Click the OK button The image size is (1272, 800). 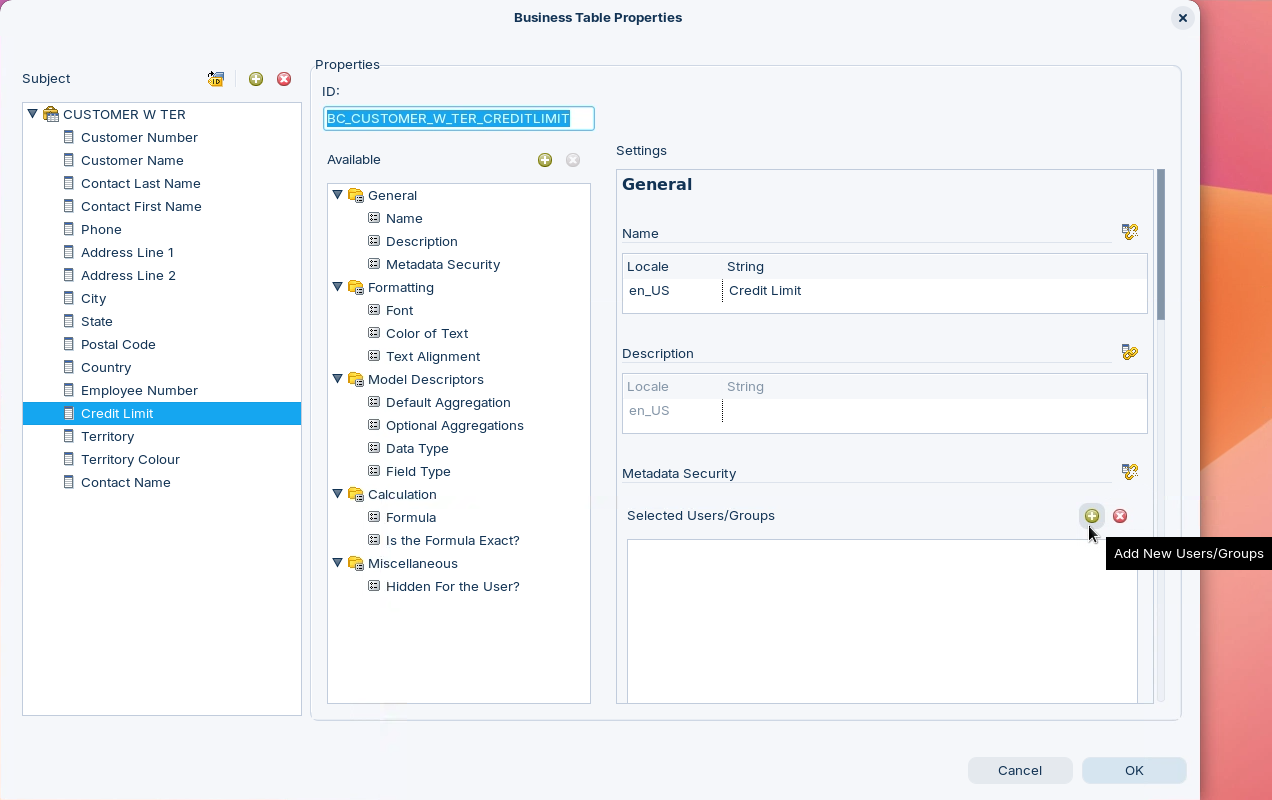pyautogui.click(x=1134, y=770)
